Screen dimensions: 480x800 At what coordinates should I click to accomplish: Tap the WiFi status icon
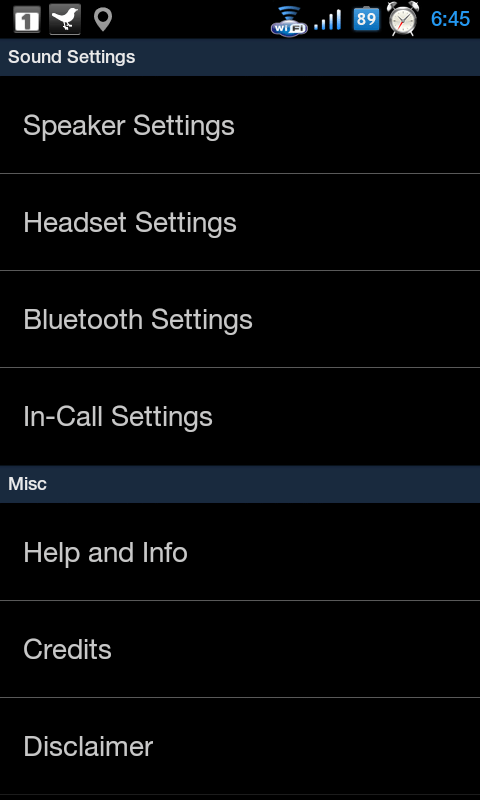click(289, 21)
